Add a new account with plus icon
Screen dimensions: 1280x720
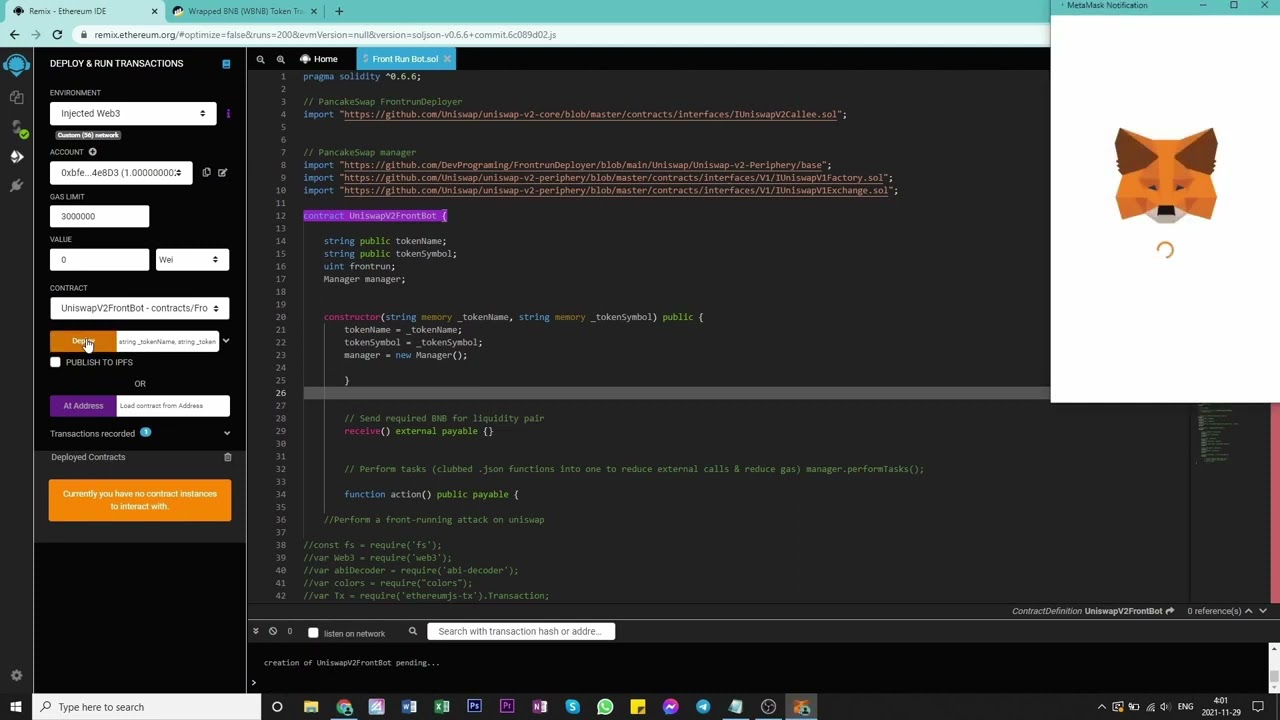(92, 152)
